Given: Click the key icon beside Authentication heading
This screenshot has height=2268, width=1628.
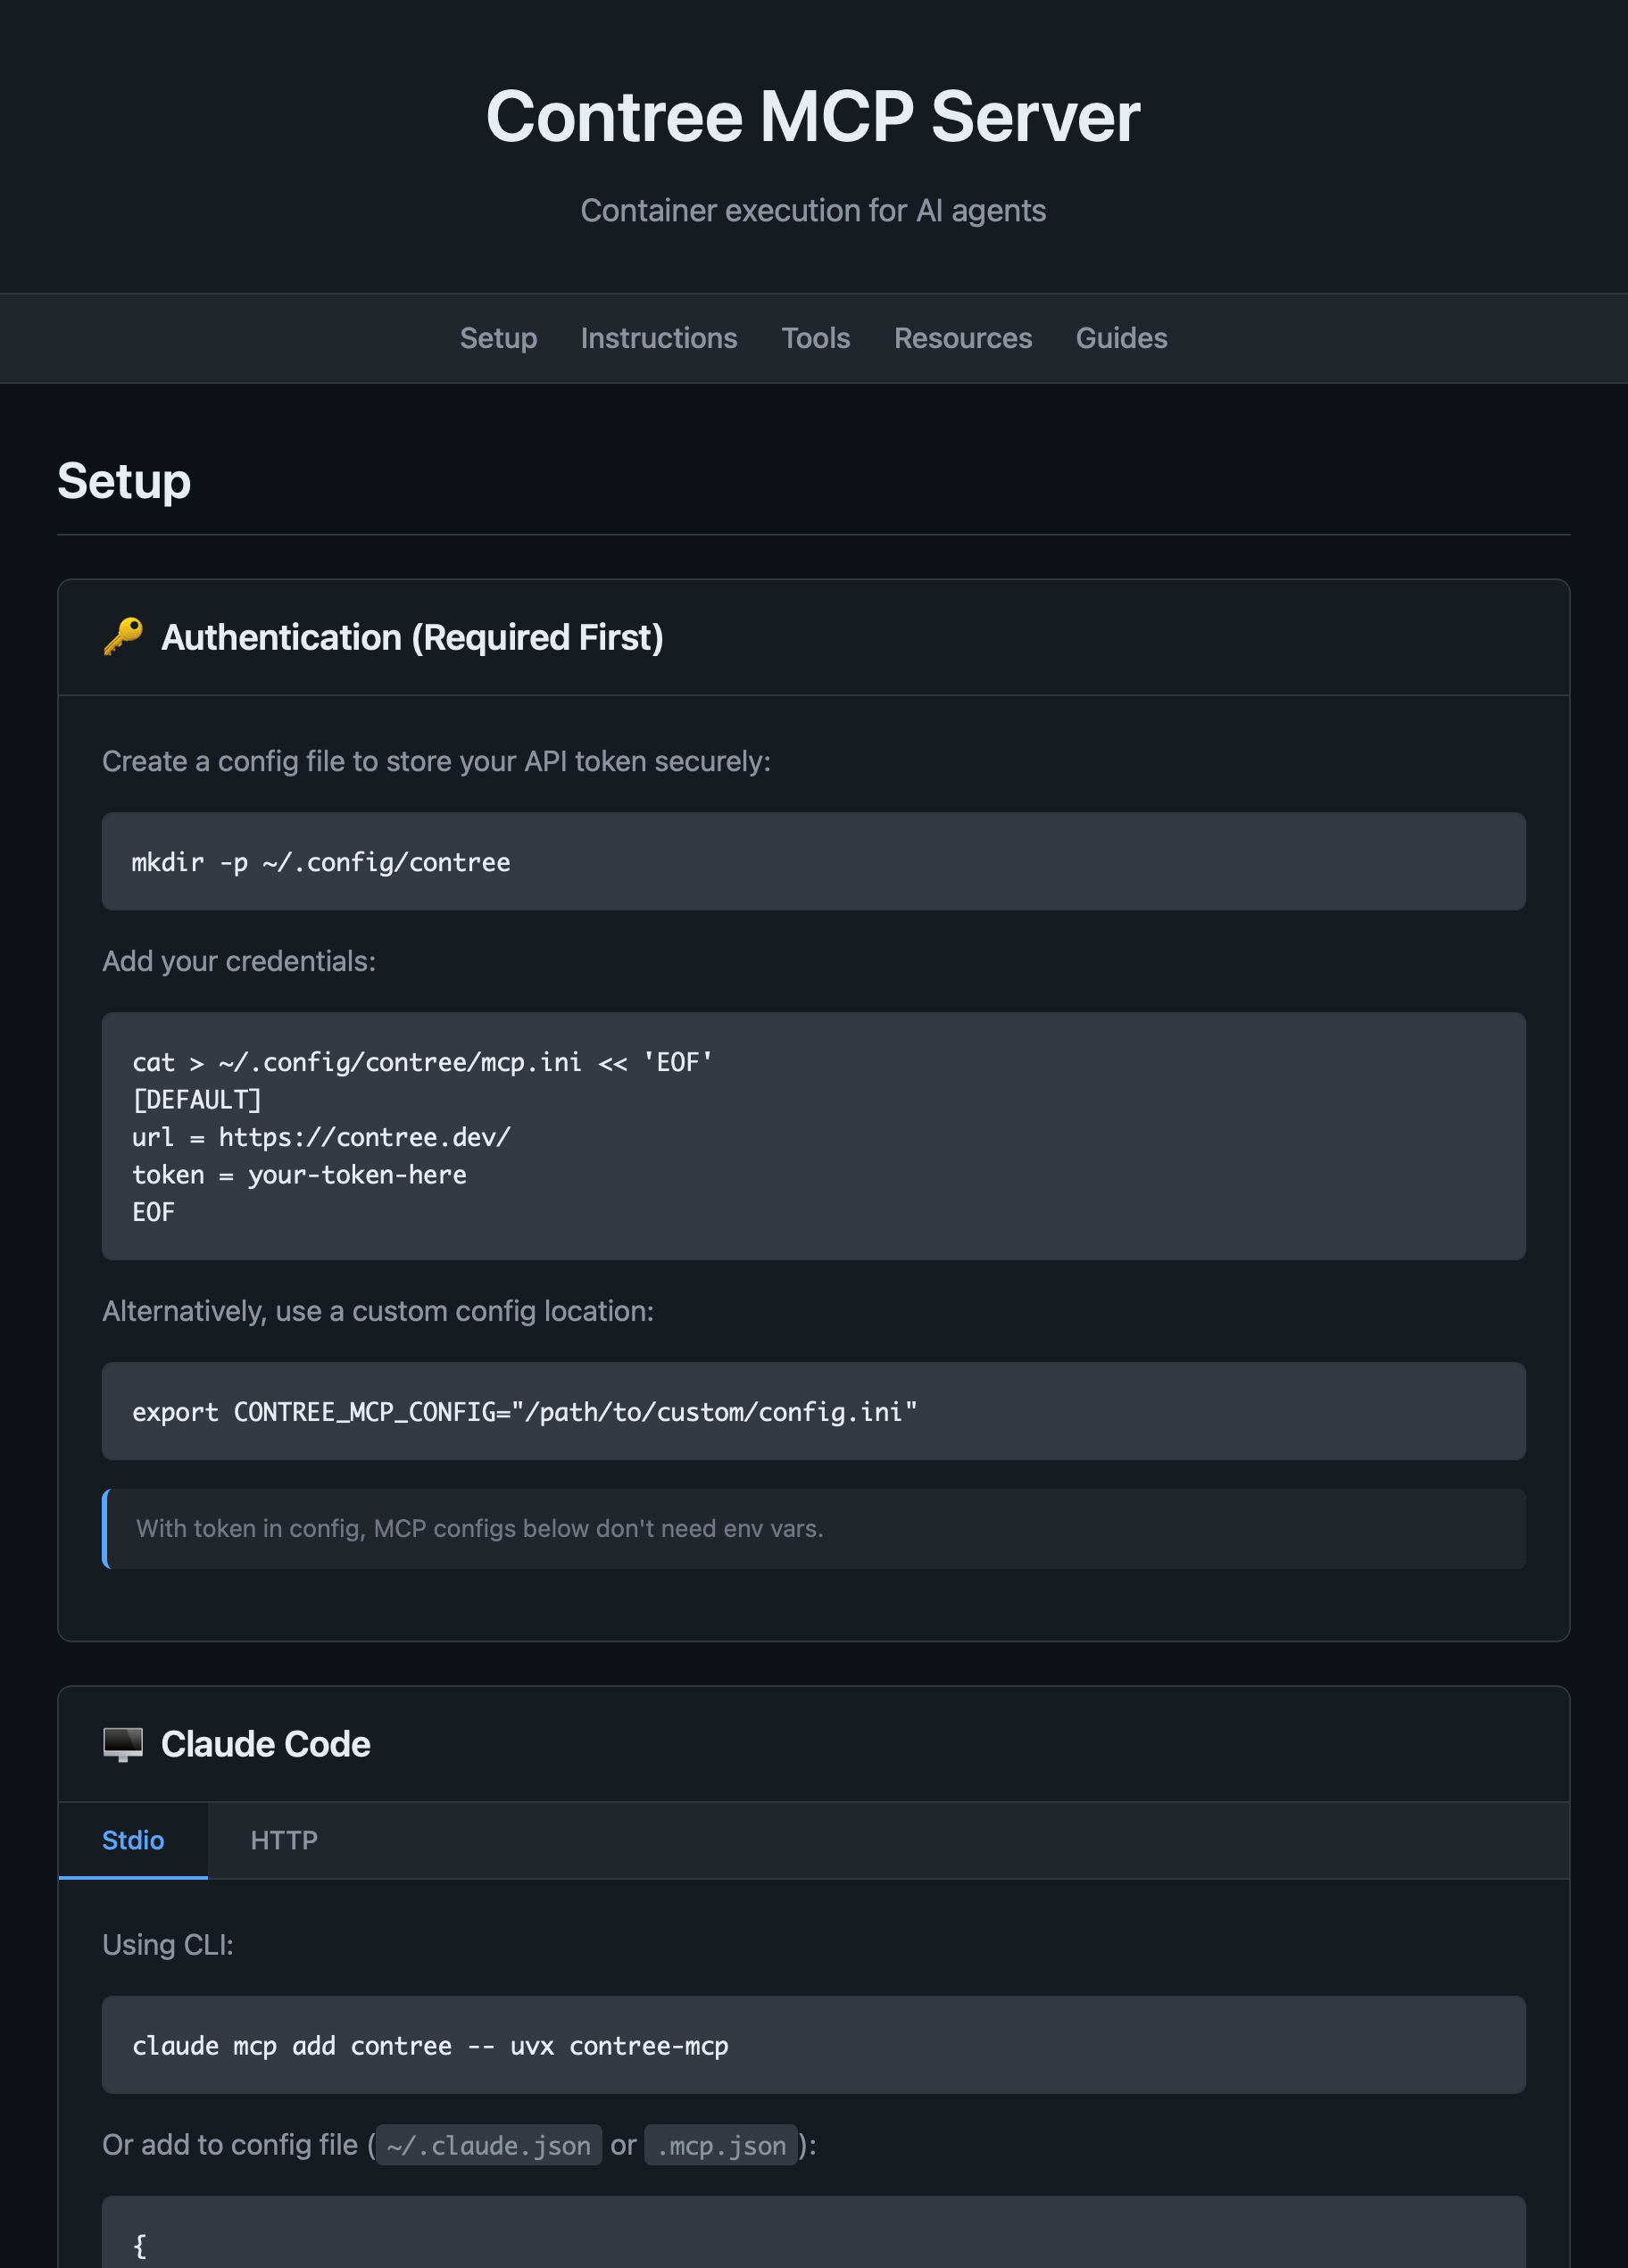Looking at the screenshot, I should (123, 637).
